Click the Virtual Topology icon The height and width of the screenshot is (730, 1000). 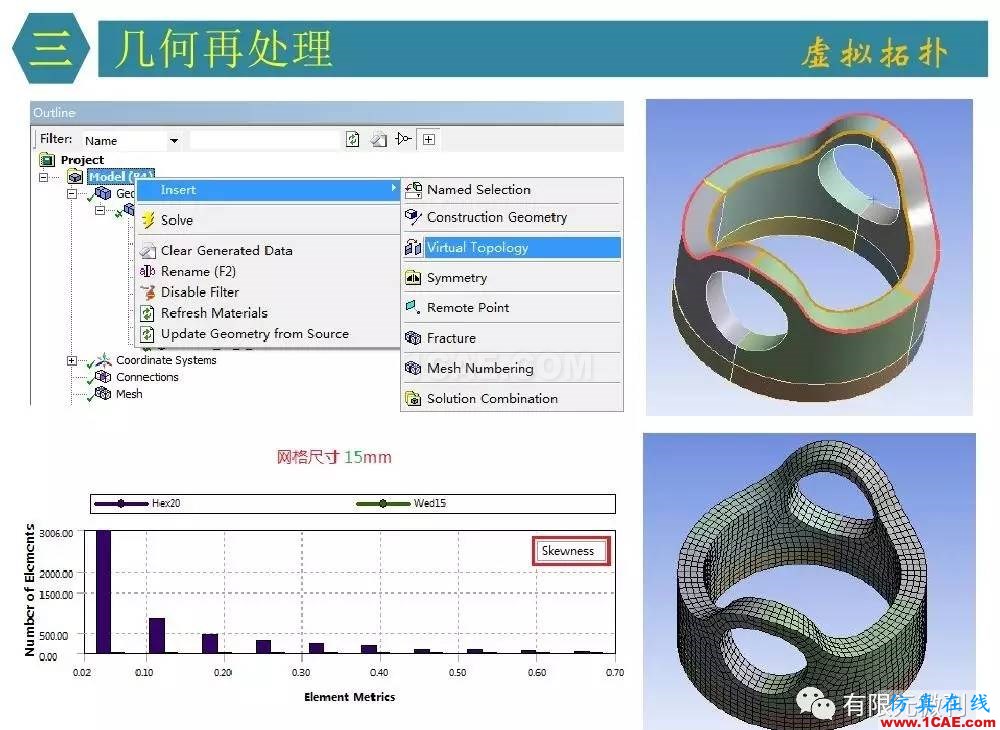tap(413, 247)
